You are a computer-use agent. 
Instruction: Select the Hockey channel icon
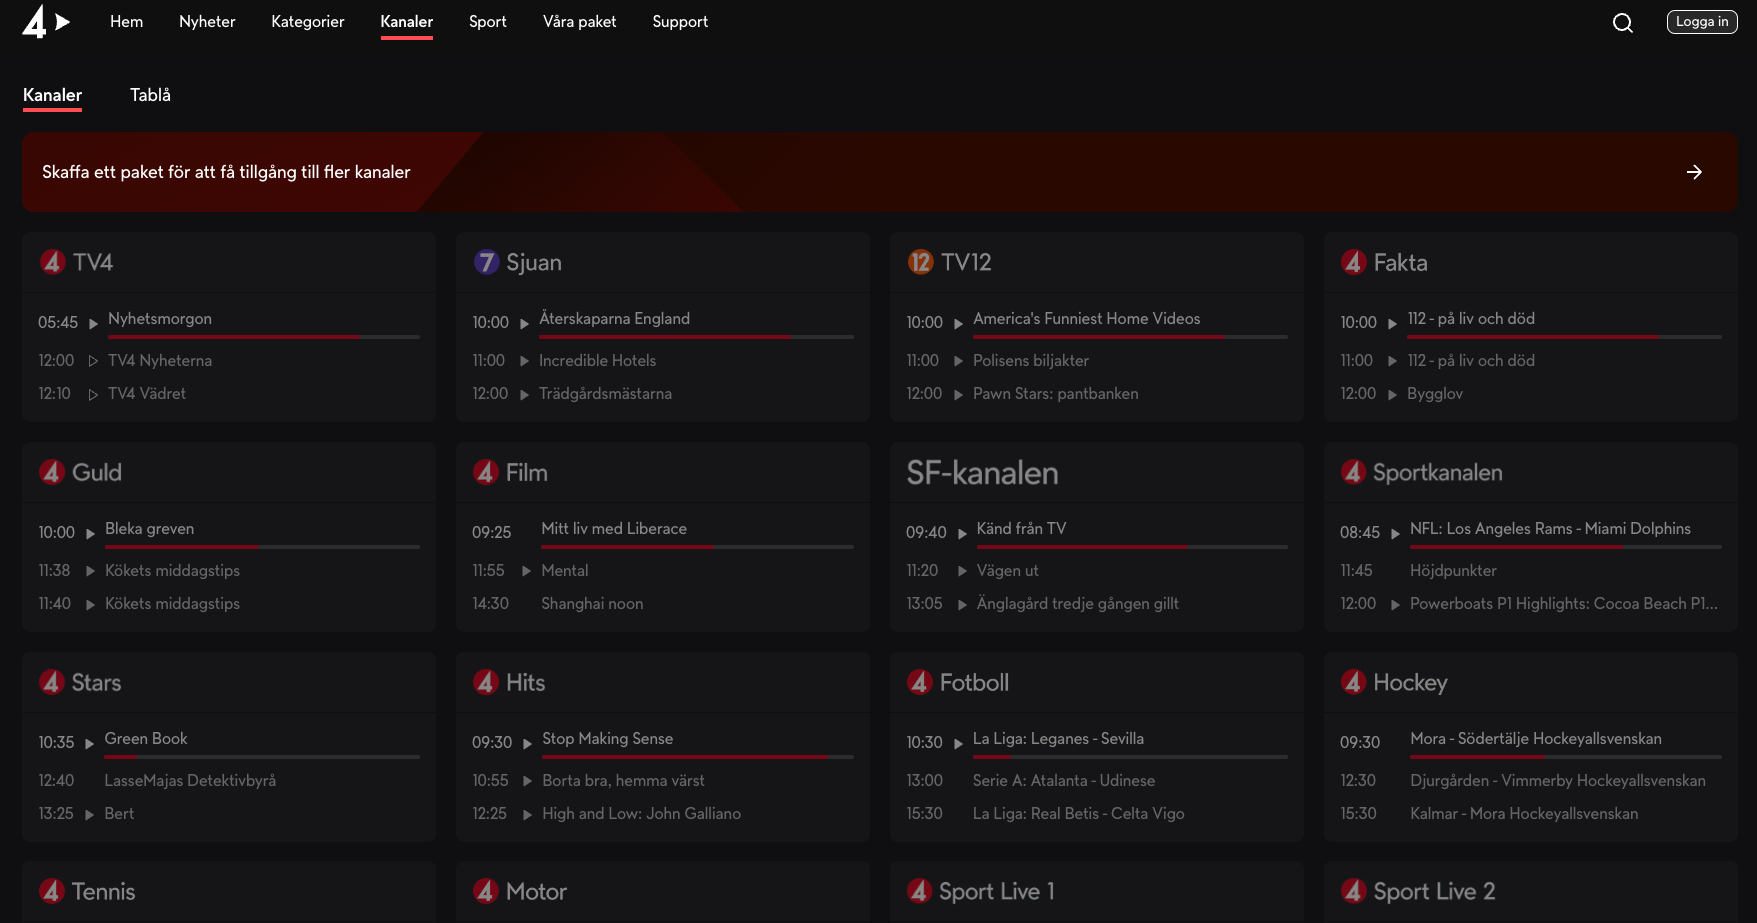click(1354, 682)
